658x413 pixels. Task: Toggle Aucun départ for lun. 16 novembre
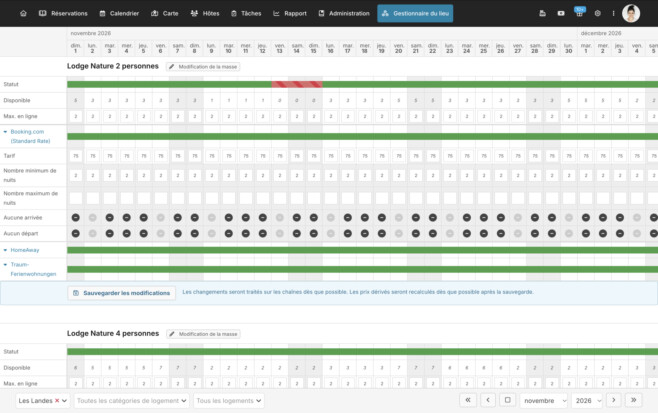tap(331, 233)
